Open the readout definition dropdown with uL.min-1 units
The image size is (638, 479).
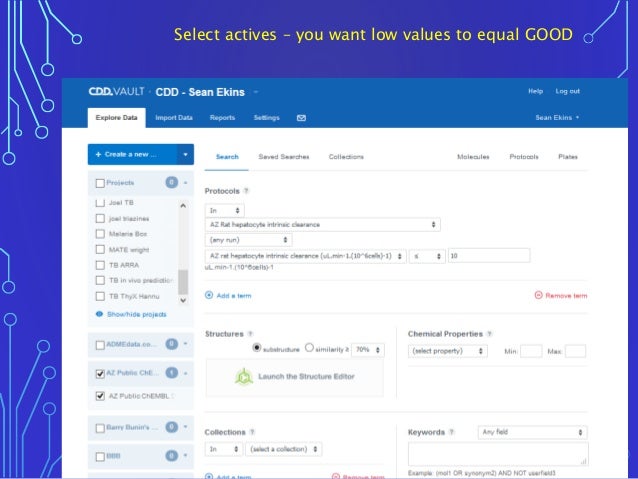click(x=306, y=256)
